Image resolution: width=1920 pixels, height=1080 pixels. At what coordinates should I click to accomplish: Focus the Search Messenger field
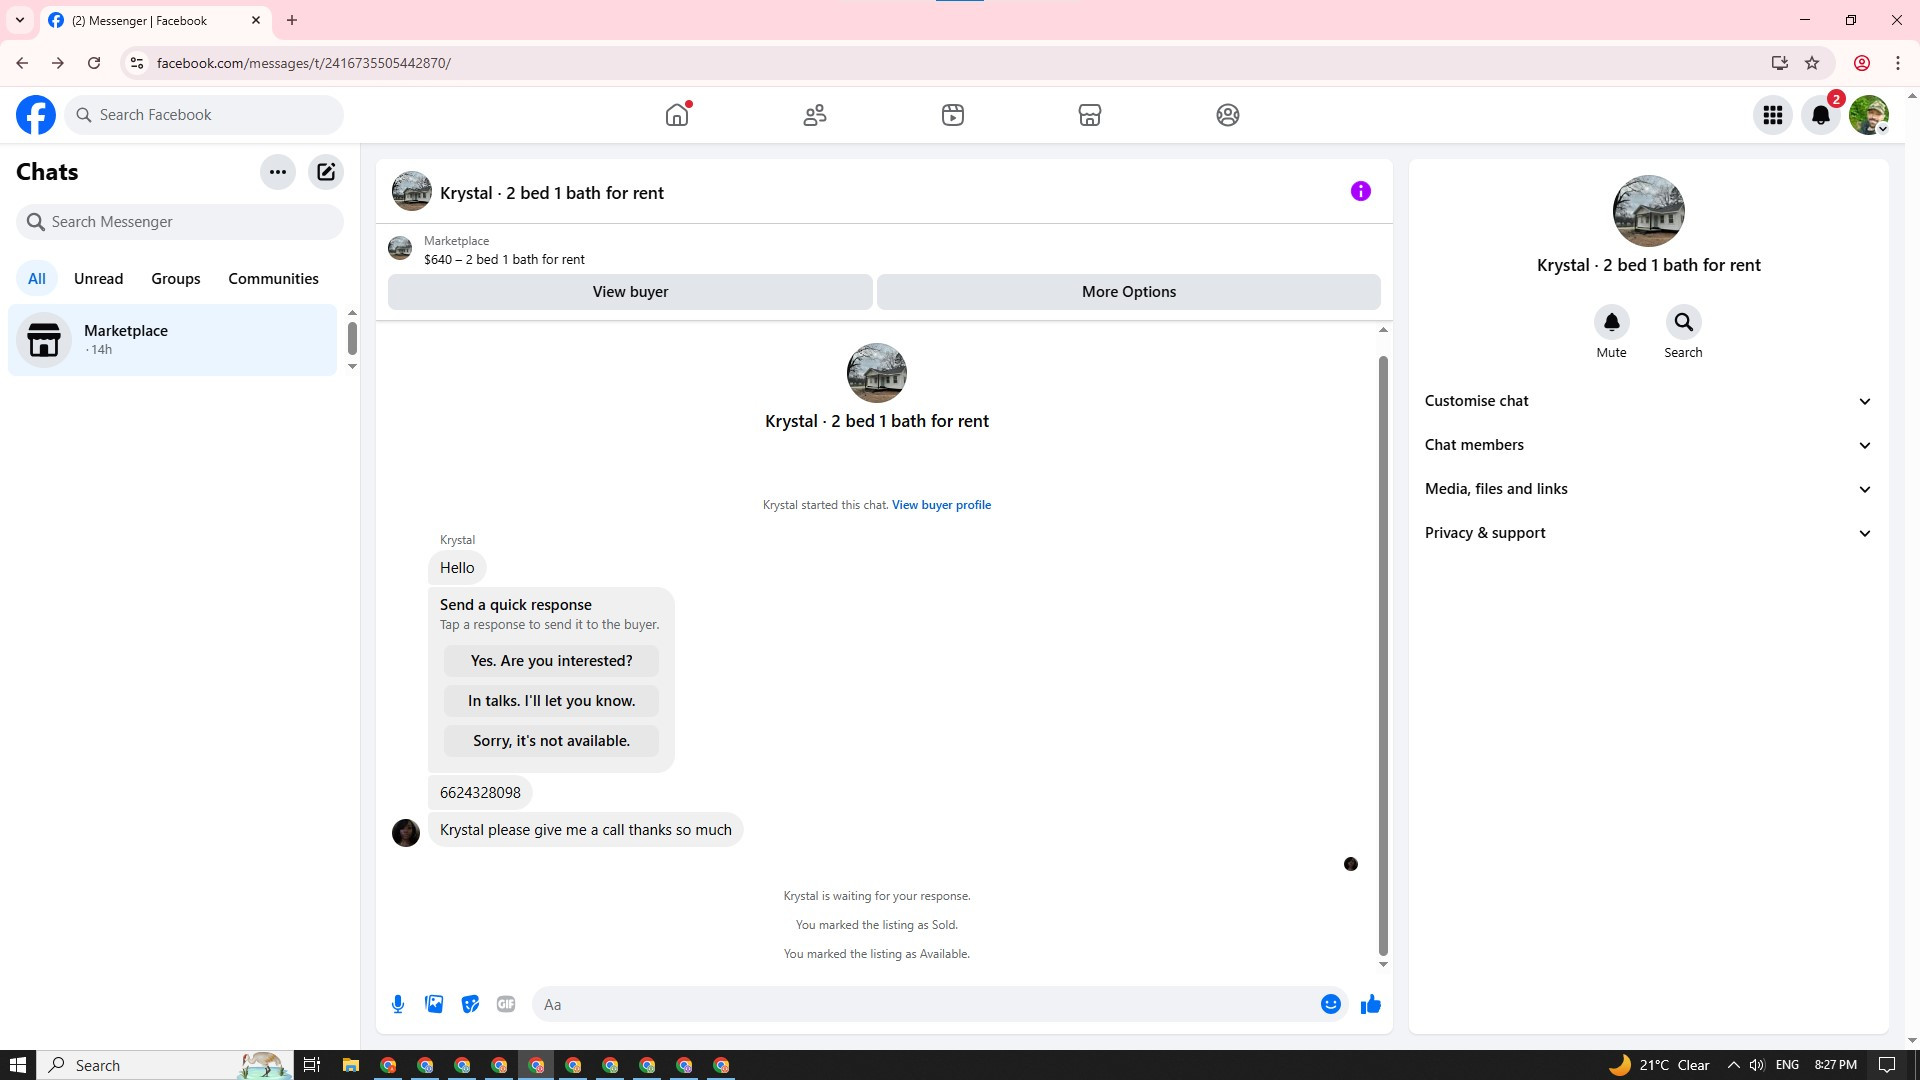coord(180,222)
